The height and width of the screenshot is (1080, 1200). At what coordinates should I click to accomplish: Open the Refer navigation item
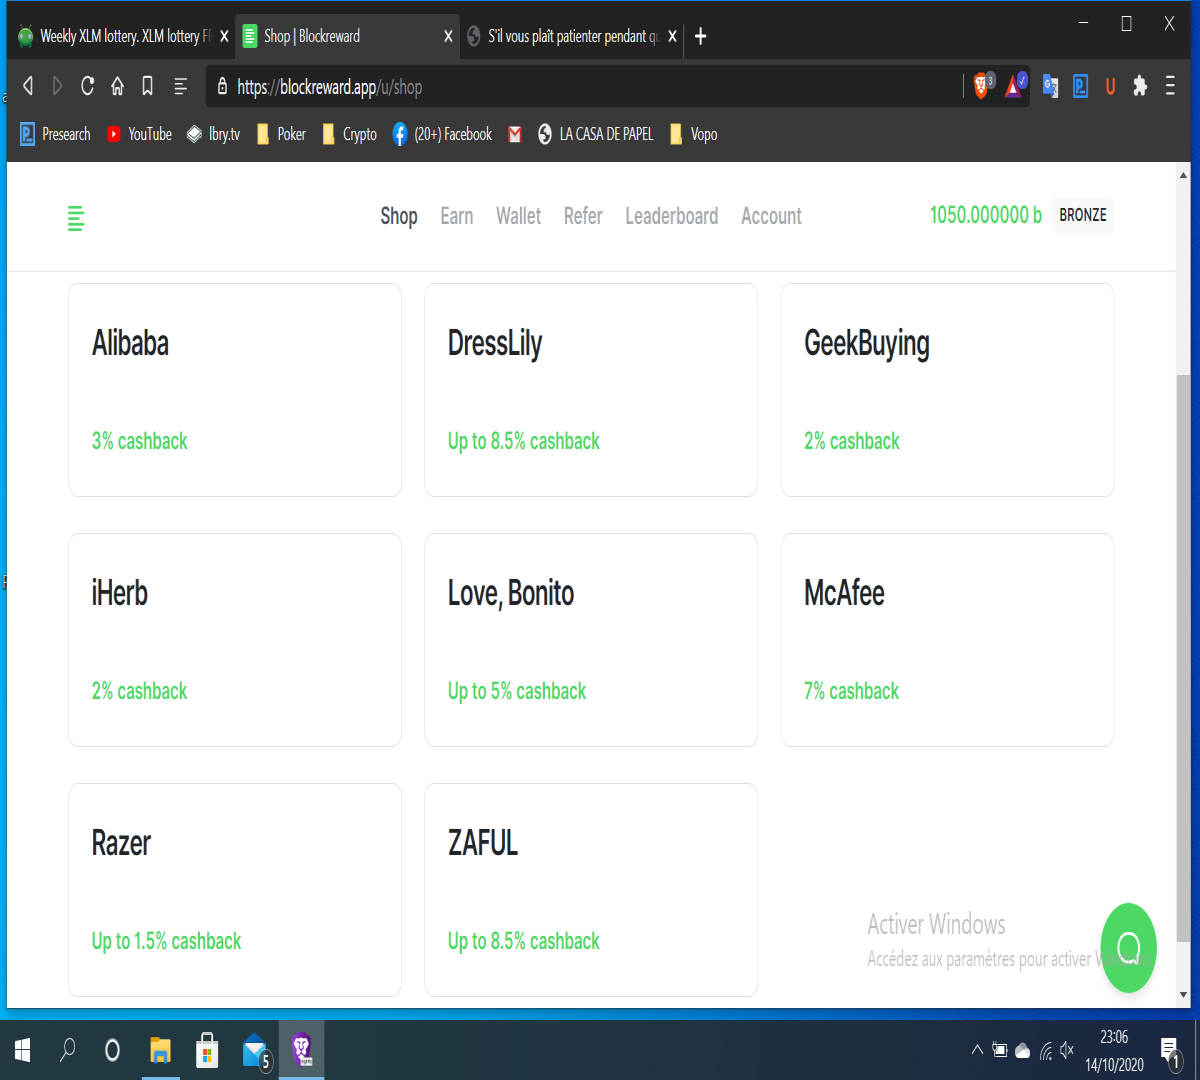tap(583, 216)
